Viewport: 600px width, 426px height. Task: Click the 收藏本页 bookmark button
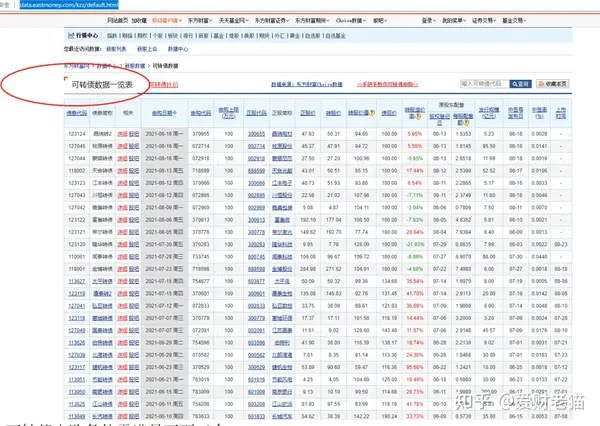[x=552, y=84]
